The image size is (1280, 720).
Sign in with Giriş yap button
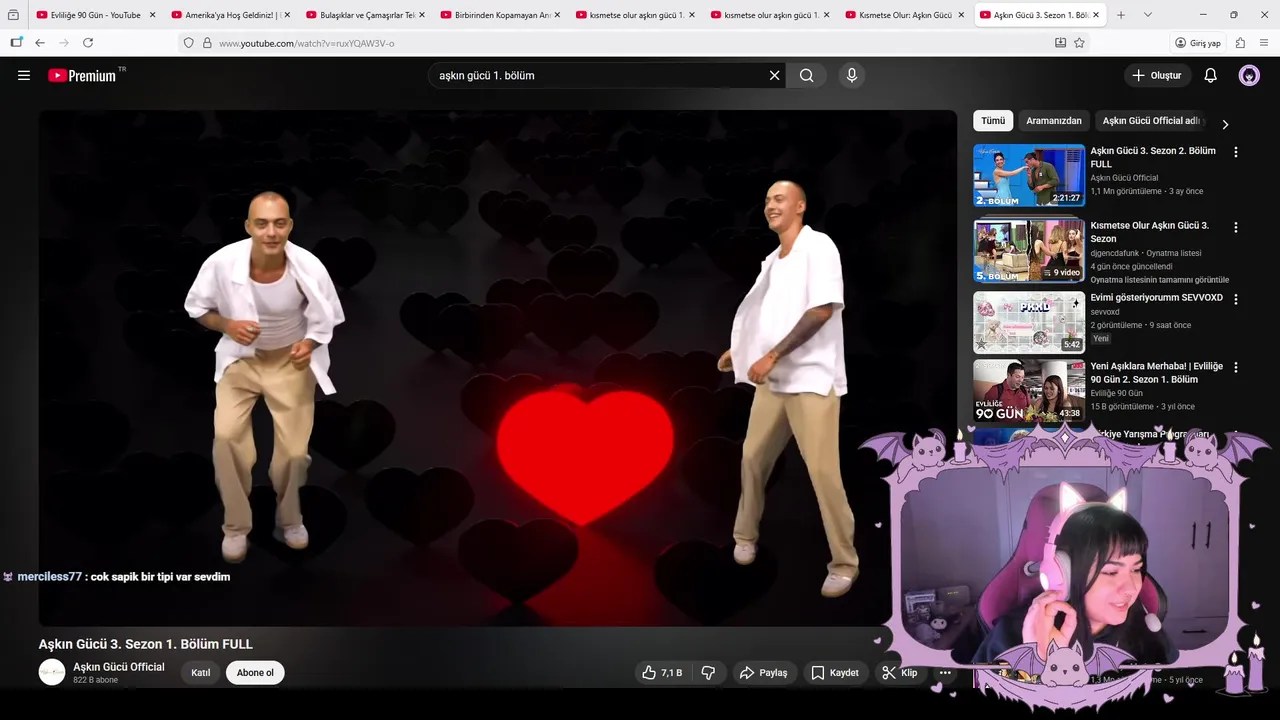1199,43
